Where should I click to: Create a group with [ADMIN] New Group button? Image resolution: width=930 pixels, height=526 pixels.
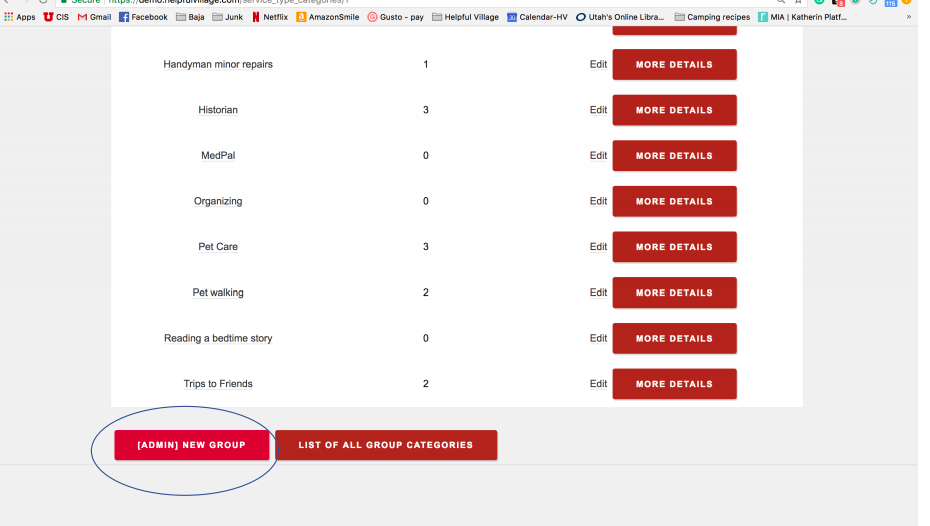pos(192,445)
